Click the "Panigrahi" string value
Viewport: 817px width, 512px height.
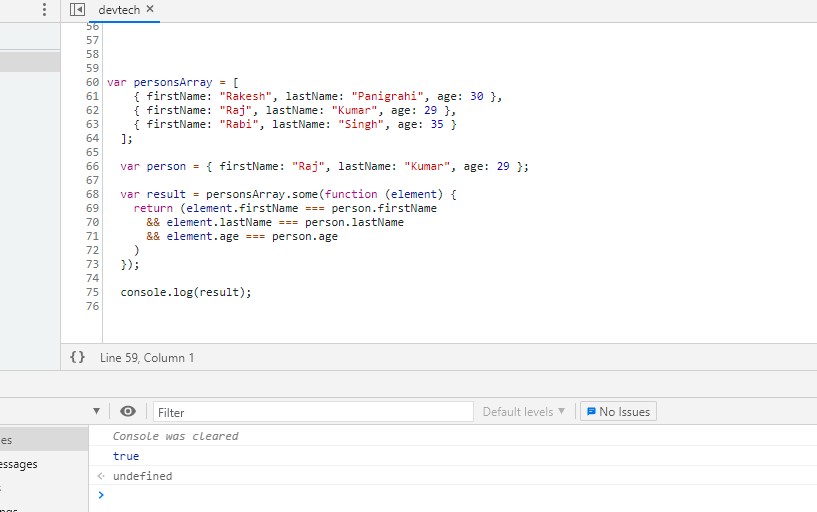[x=387, y=96]
